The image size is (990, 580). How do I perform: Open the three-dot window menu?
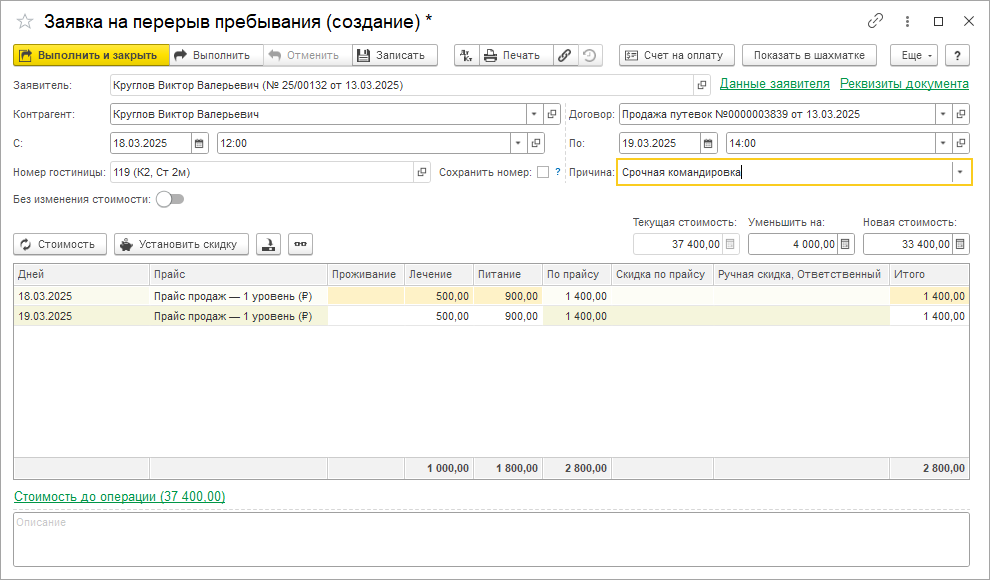click(907, 21)
